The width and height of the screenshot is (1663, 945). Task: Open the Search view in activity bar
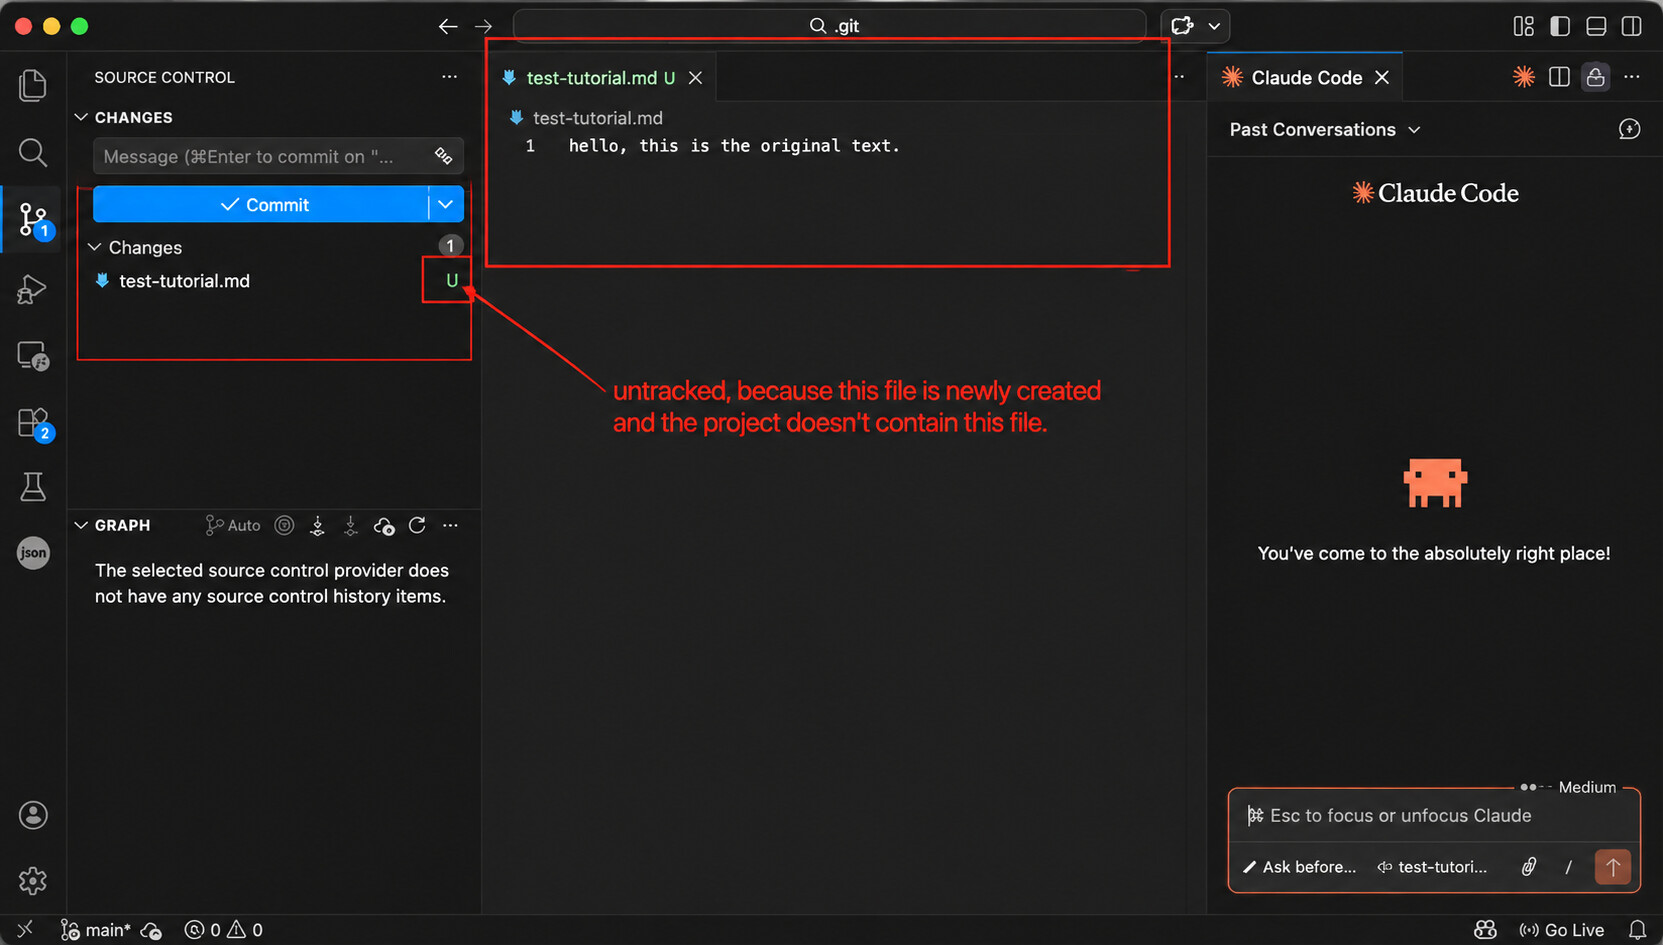pos(33,152)
